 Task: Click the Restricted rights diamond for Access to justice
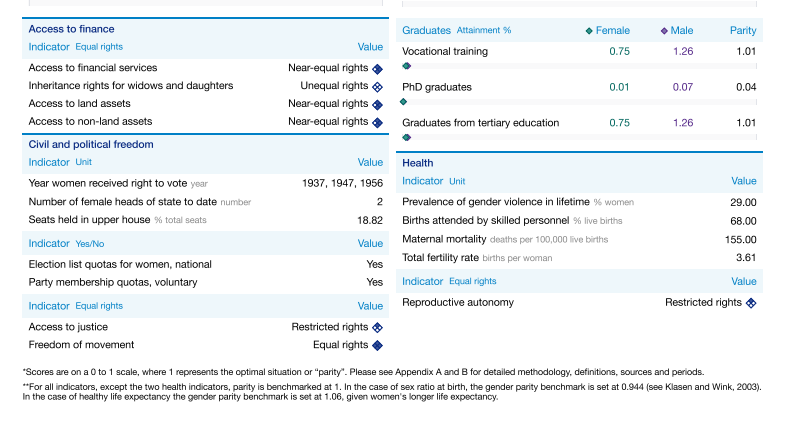click(x=377, y=327)
